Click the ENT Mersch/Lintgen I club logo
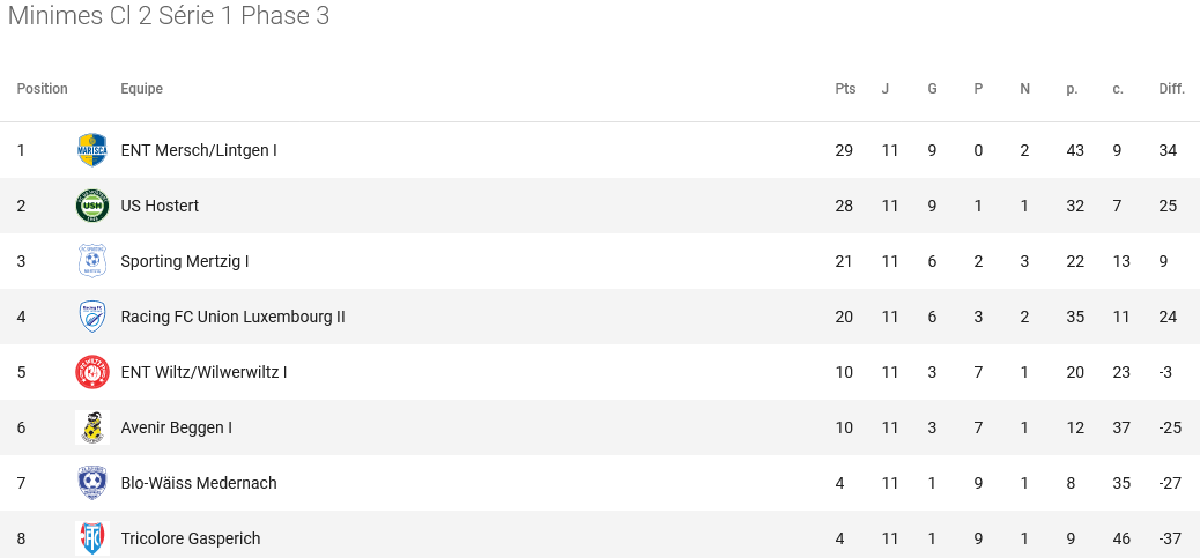1200x558 pixels. click(x=91, y=150)
